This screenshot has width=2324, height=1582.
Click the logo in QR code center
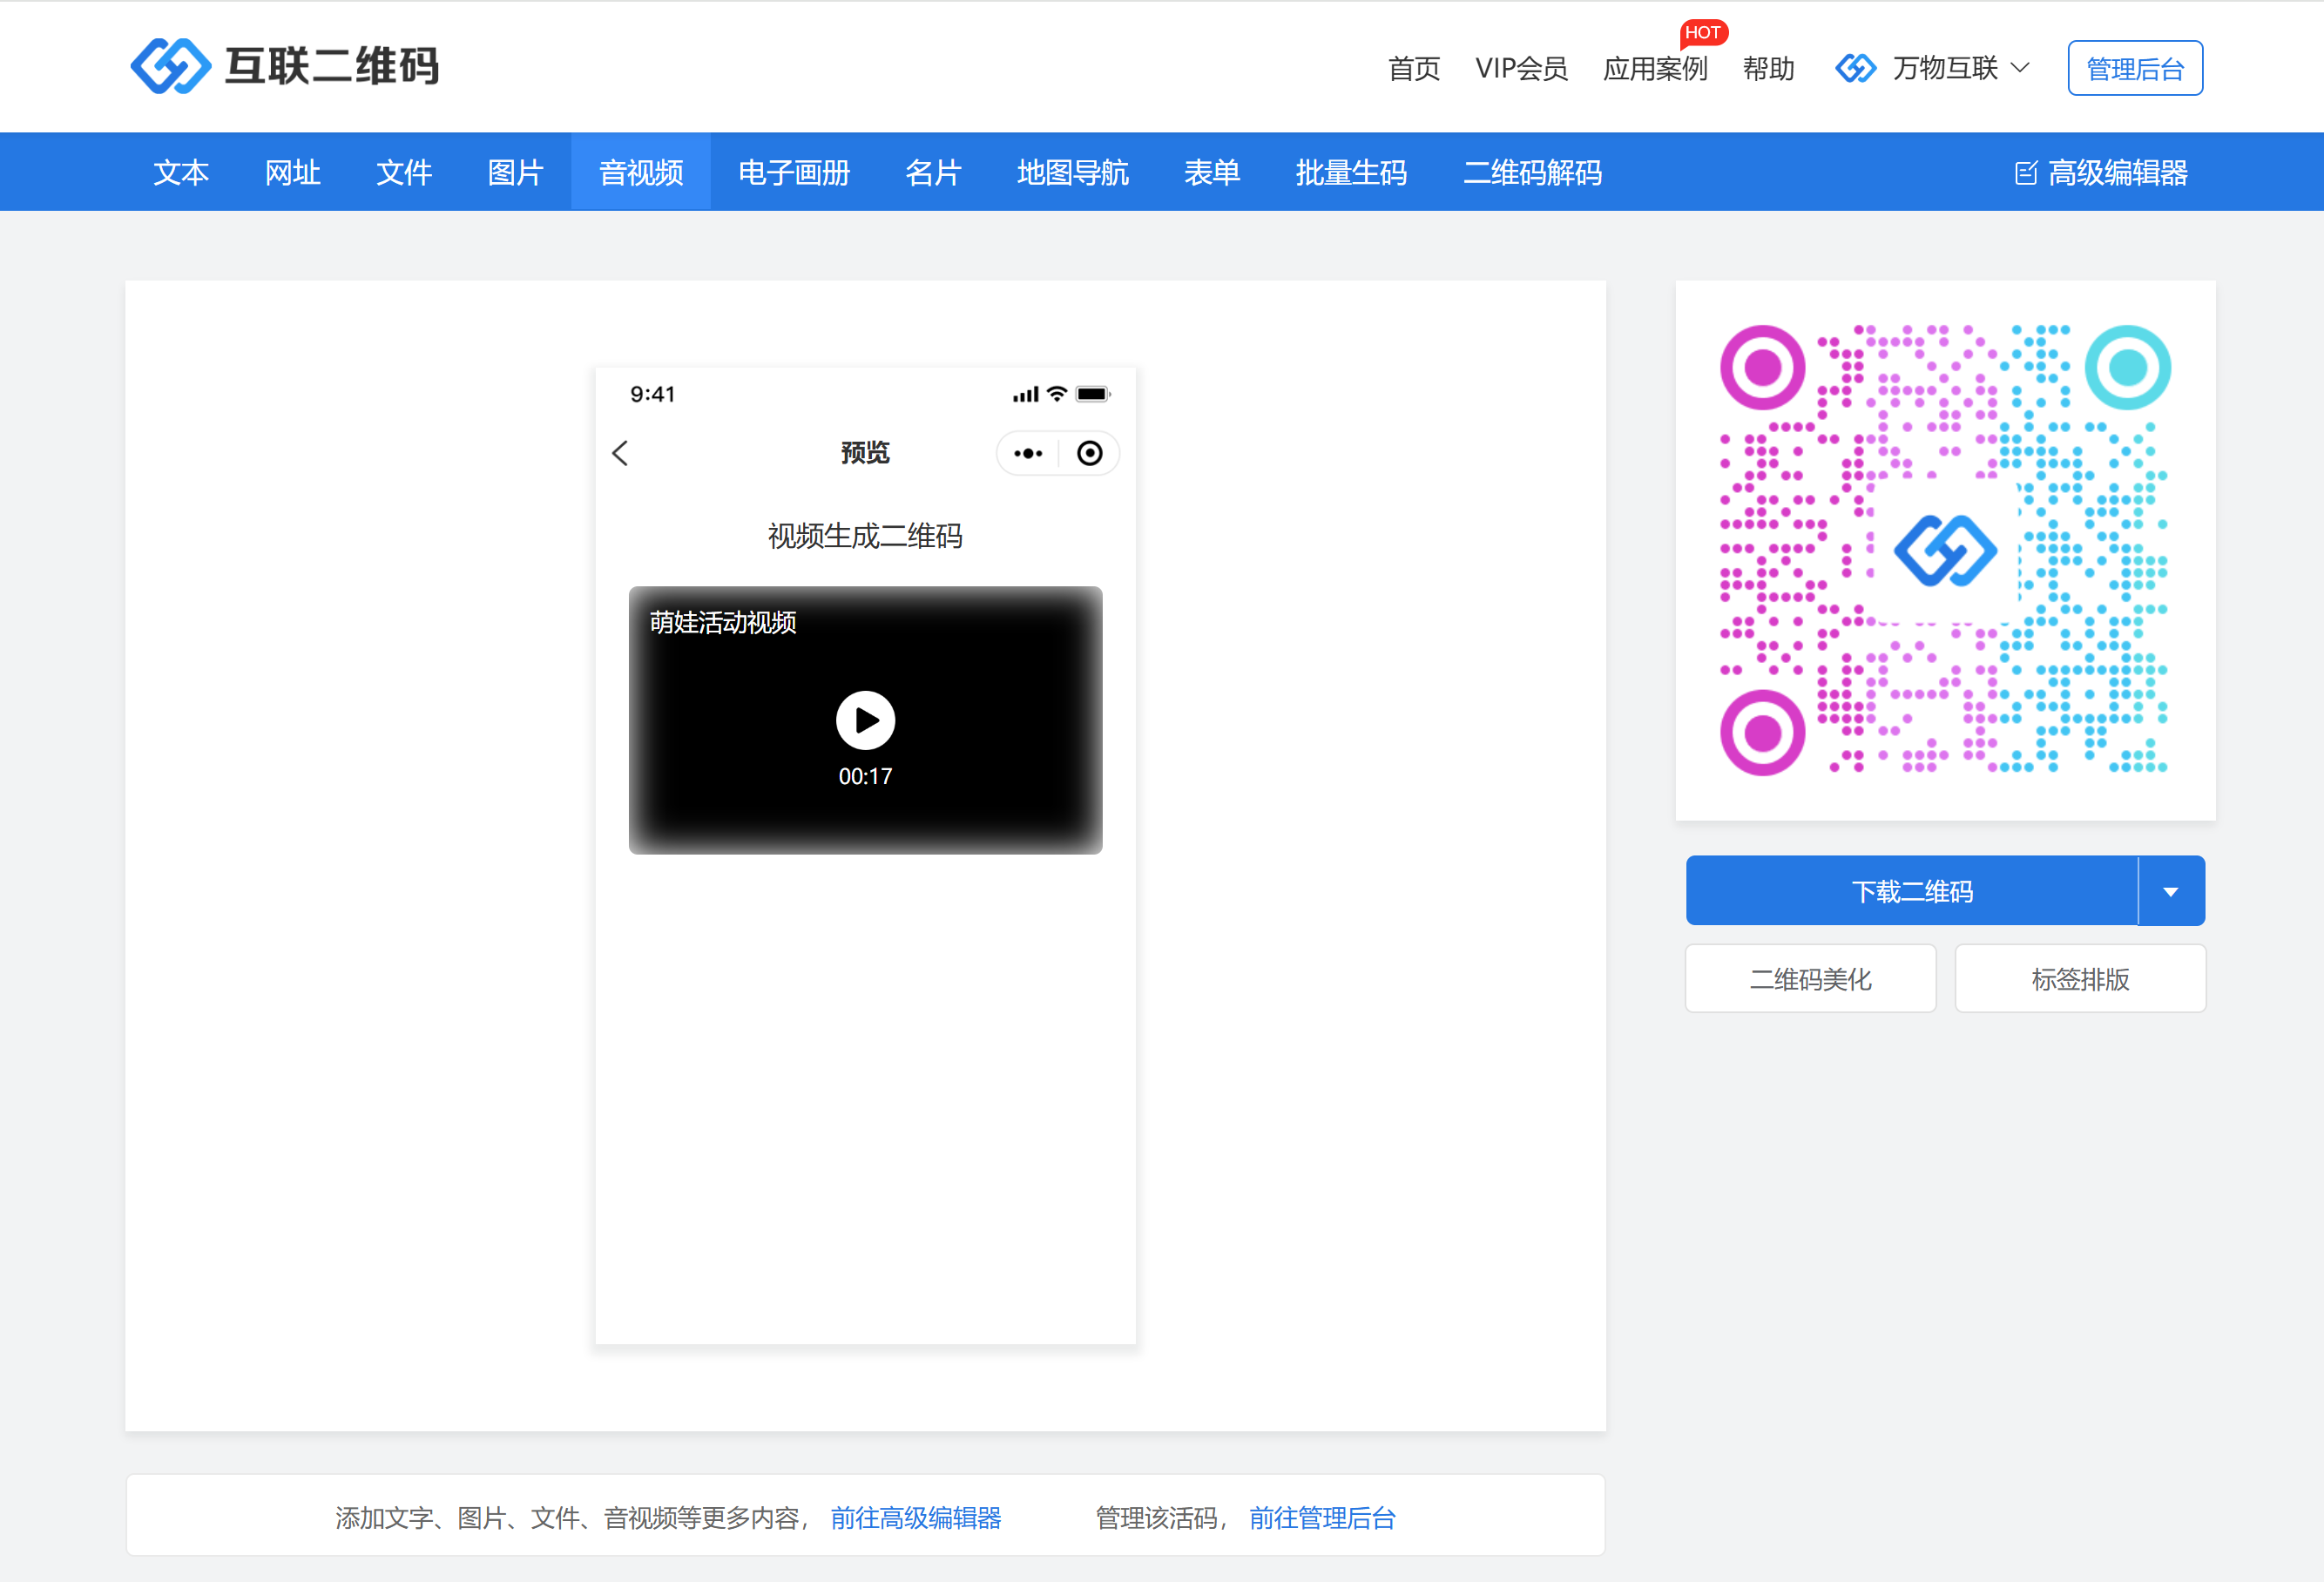tap(1945, 550)
